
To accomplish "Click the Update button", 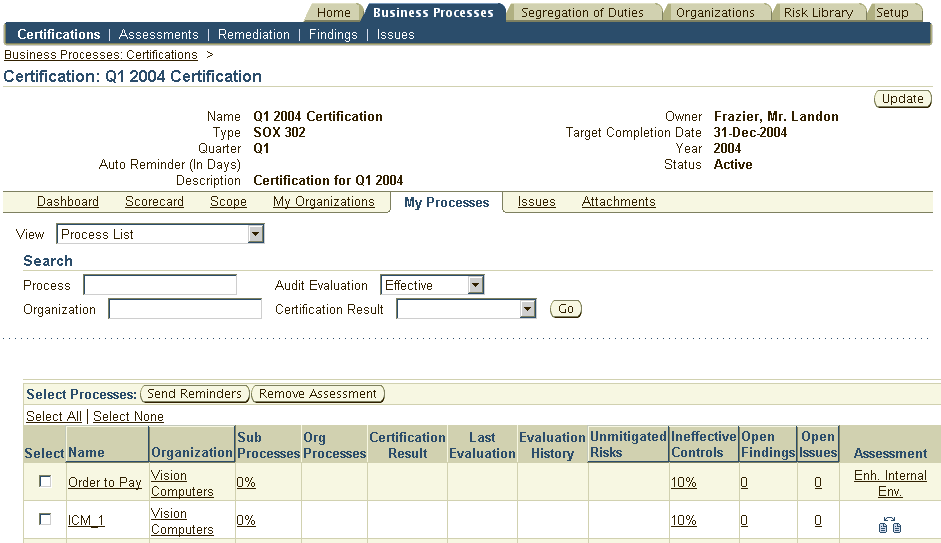I will pyautogui.click(x=903, y=98).
